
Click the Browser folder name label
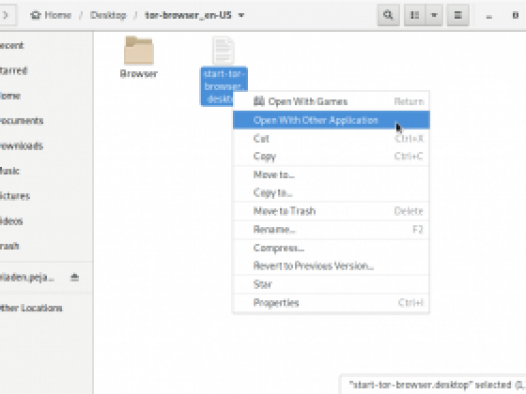(x=139, y=74)
